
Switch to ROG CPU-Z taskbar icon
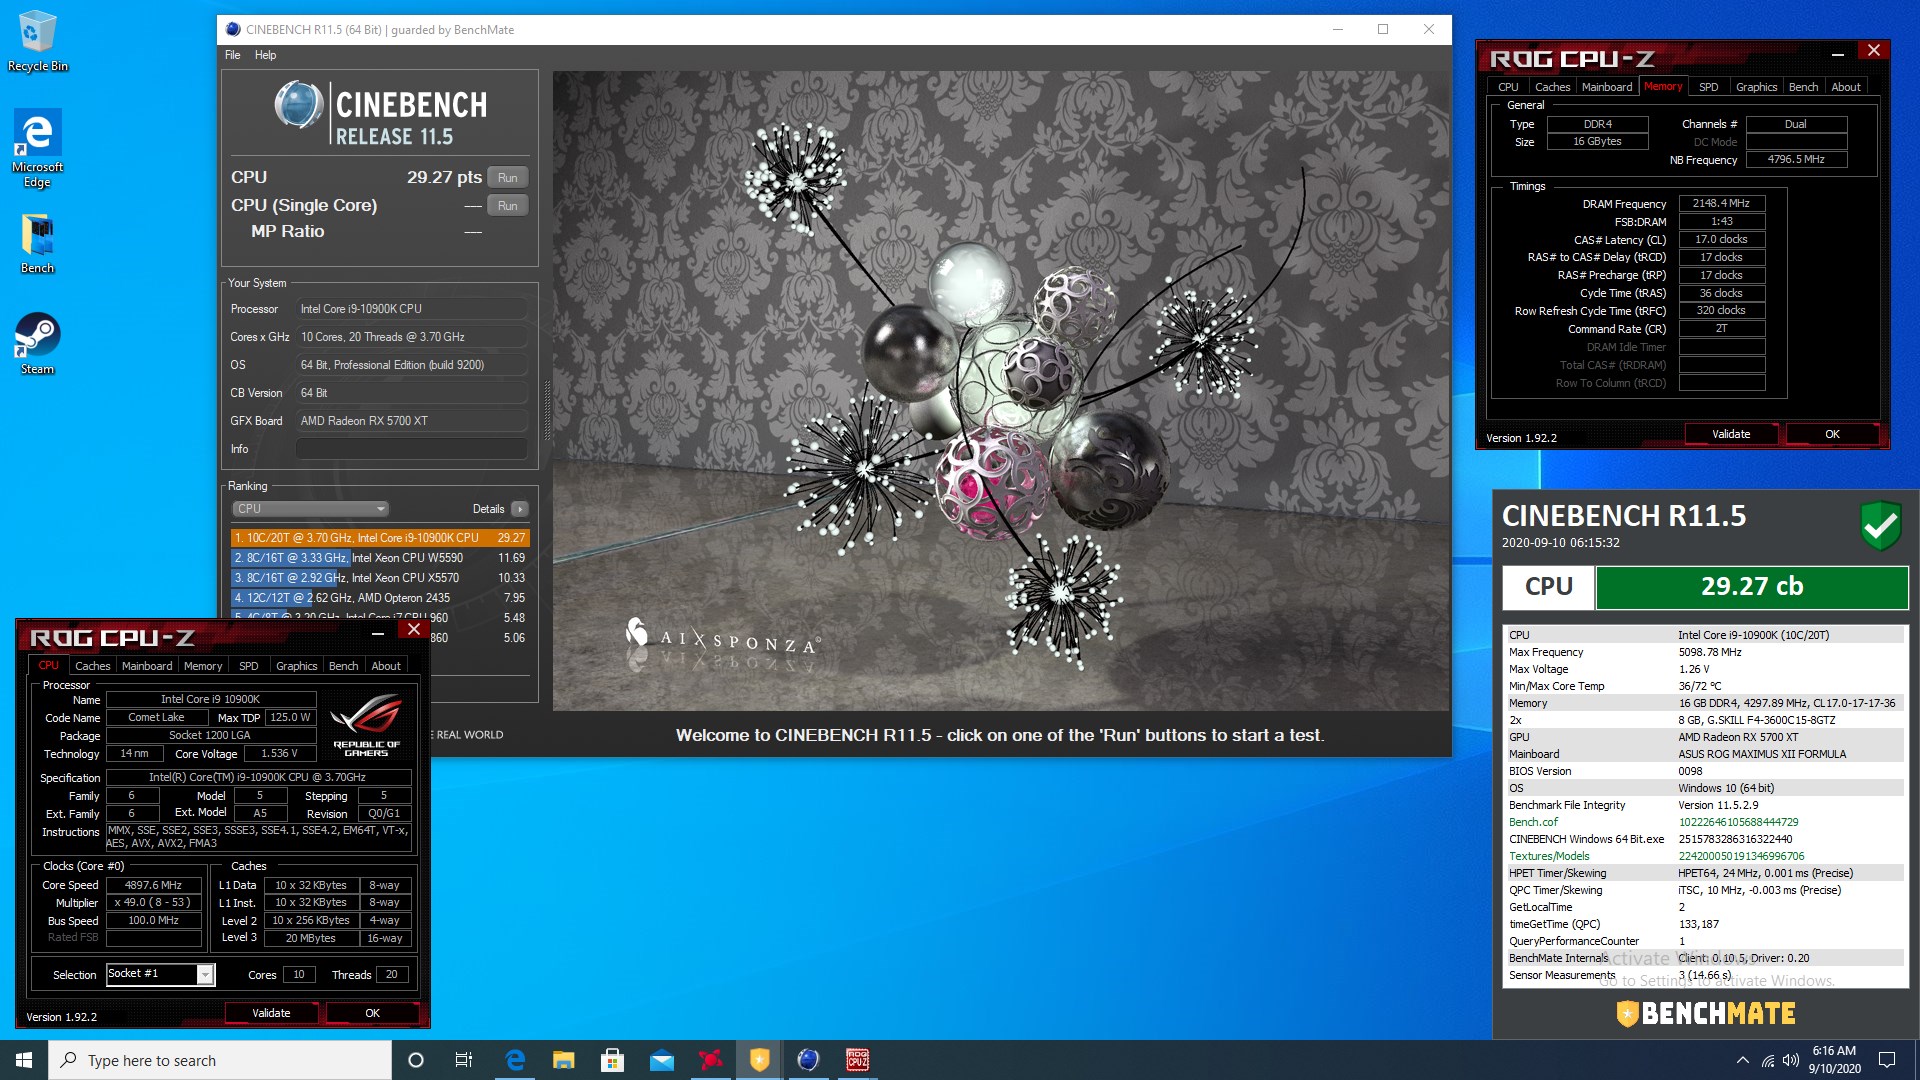coord(858,1060)
